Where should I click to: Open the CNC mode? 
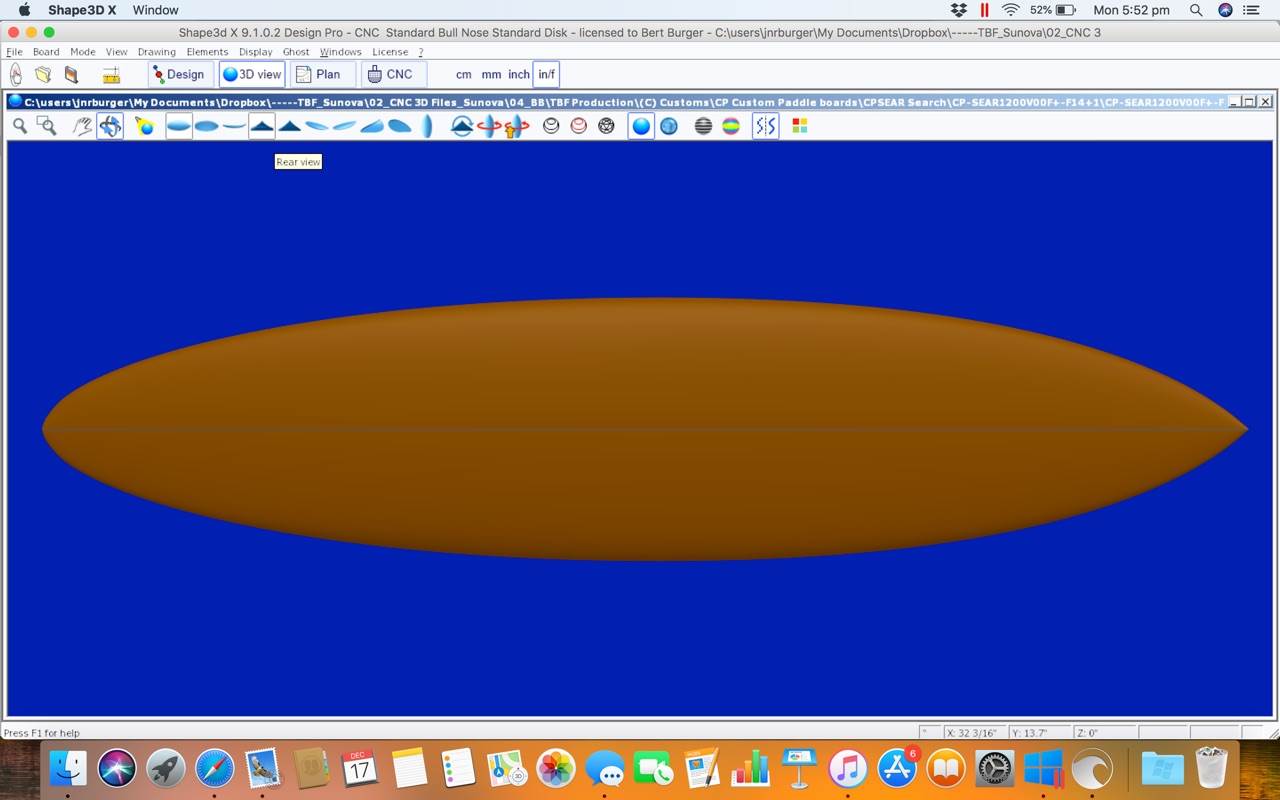point(392,73)
